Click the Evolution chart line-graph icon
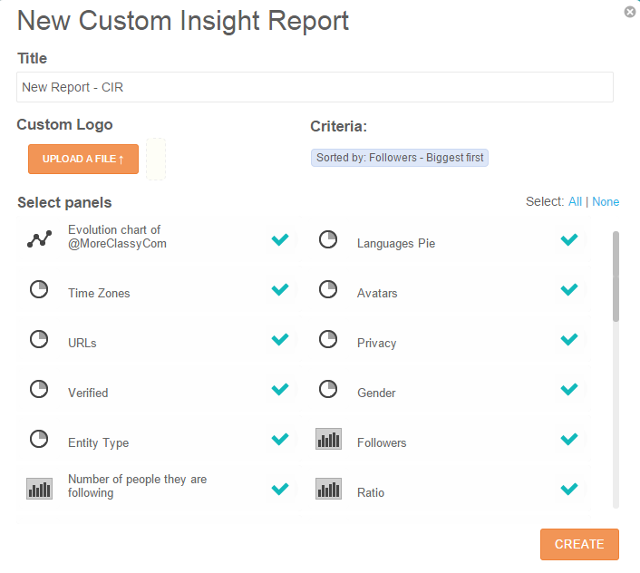The width and height of the screenshot is (640, 573). [x=40, y=239]
